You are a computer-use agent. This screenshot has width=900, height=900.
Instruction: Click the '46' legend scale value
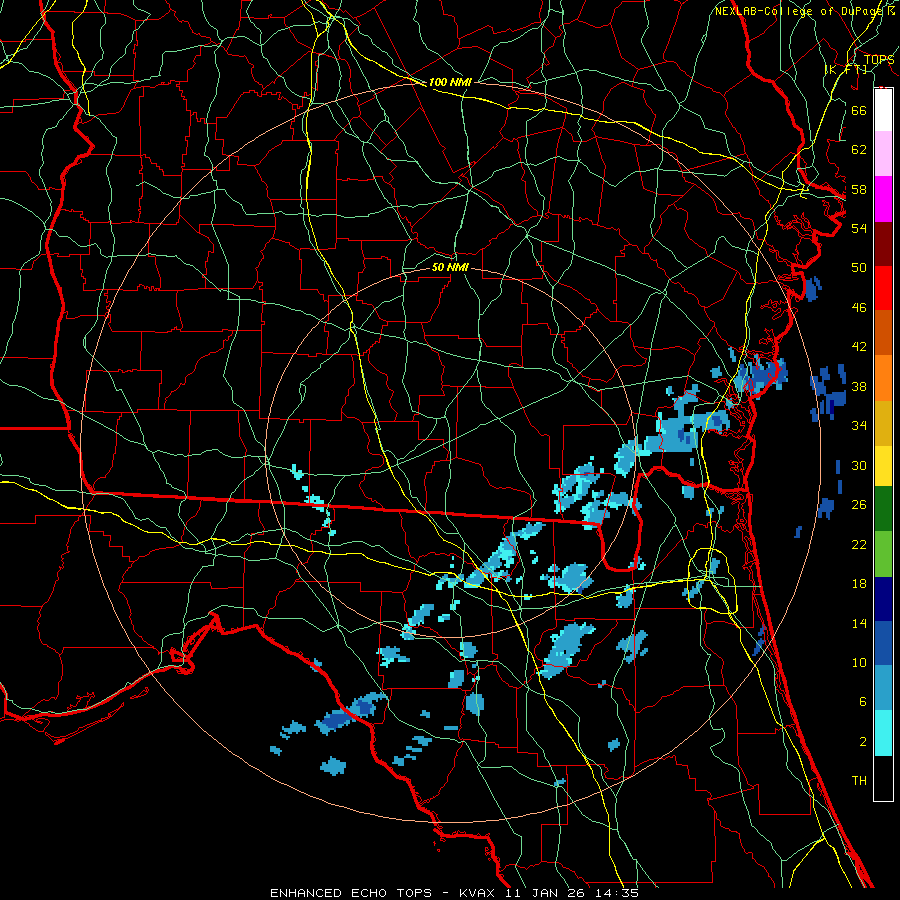[859, 308]
